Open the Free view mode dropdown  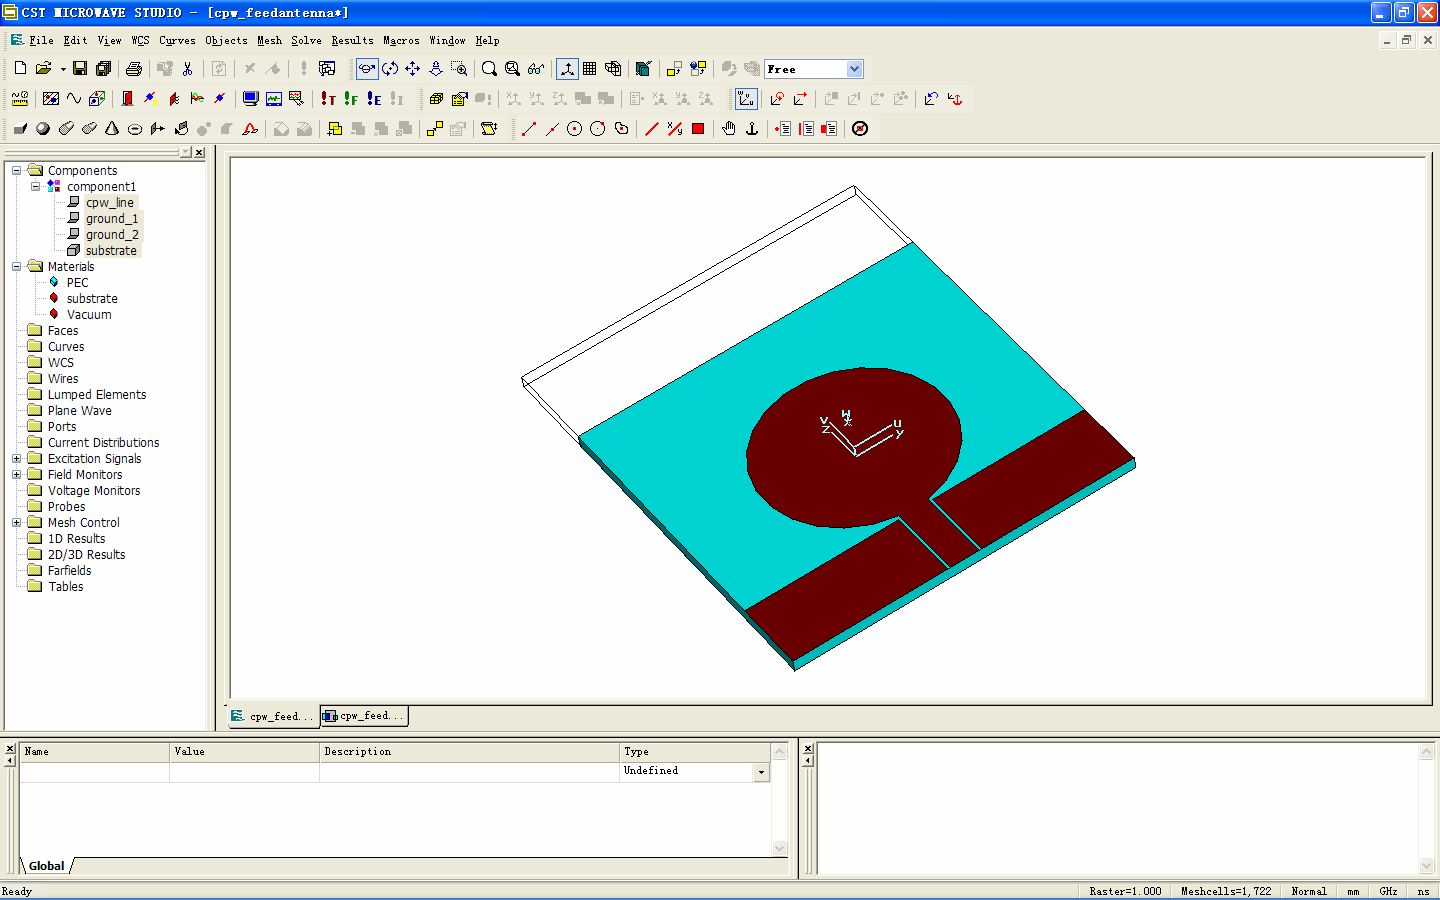854,69
